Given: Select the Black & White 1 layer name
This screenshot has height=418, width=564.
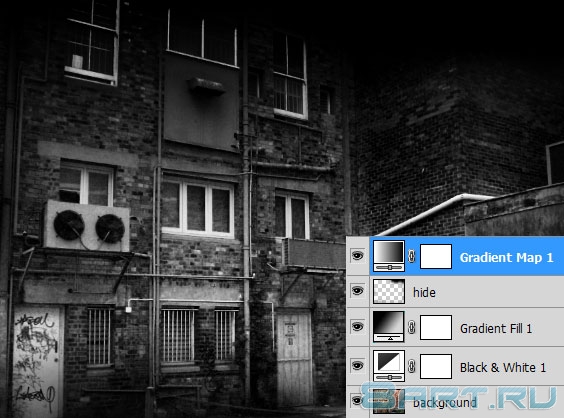Looking at the screenshot, I should pos(503,368).
